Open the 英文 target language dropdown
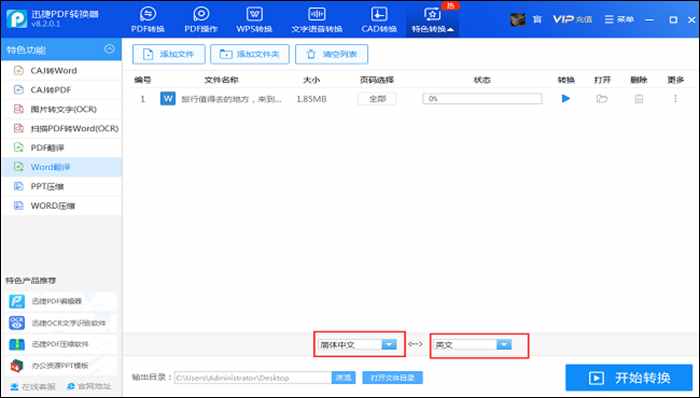Screen dimensions: 700x398 click(x=473, y=344)
